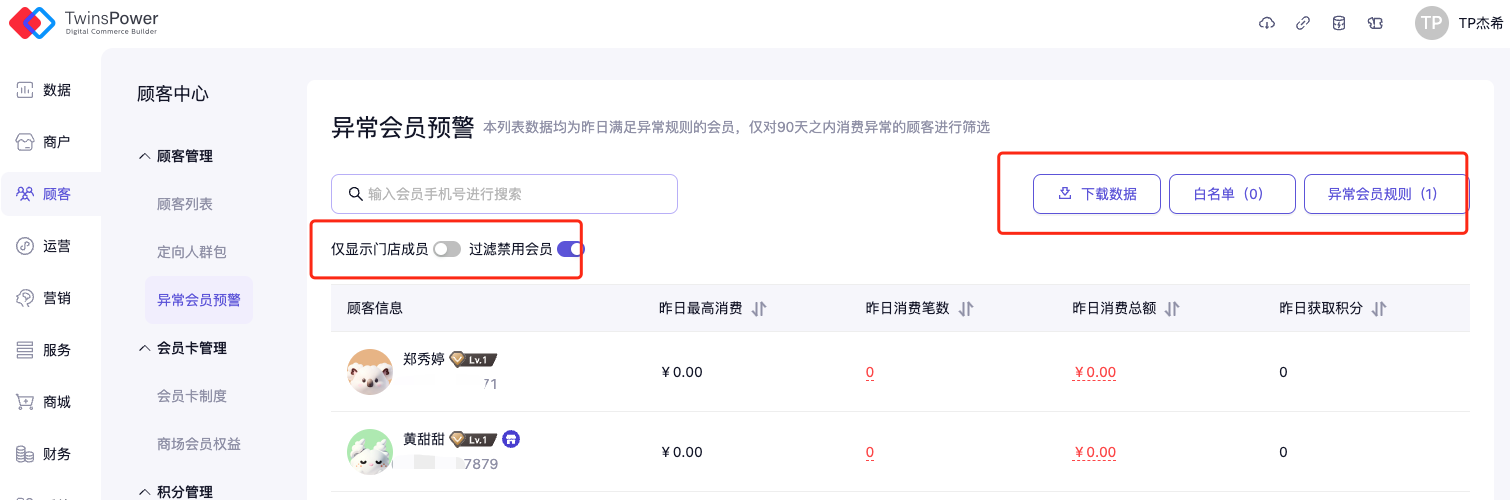Collapse the 会员卡管理 section
Viewport: 1510px width, 500px height.
click(145, 348)
